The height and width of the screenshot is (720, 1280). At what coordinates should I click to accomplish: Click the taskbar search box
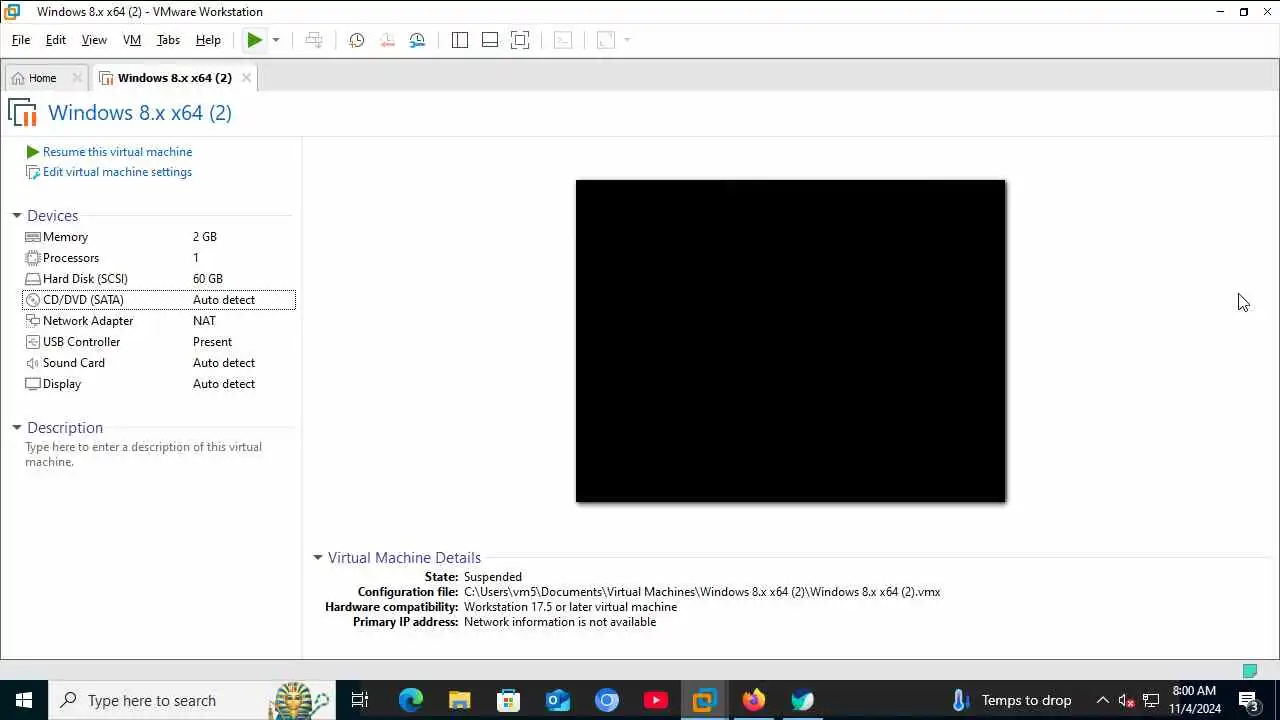coord(192,700)
